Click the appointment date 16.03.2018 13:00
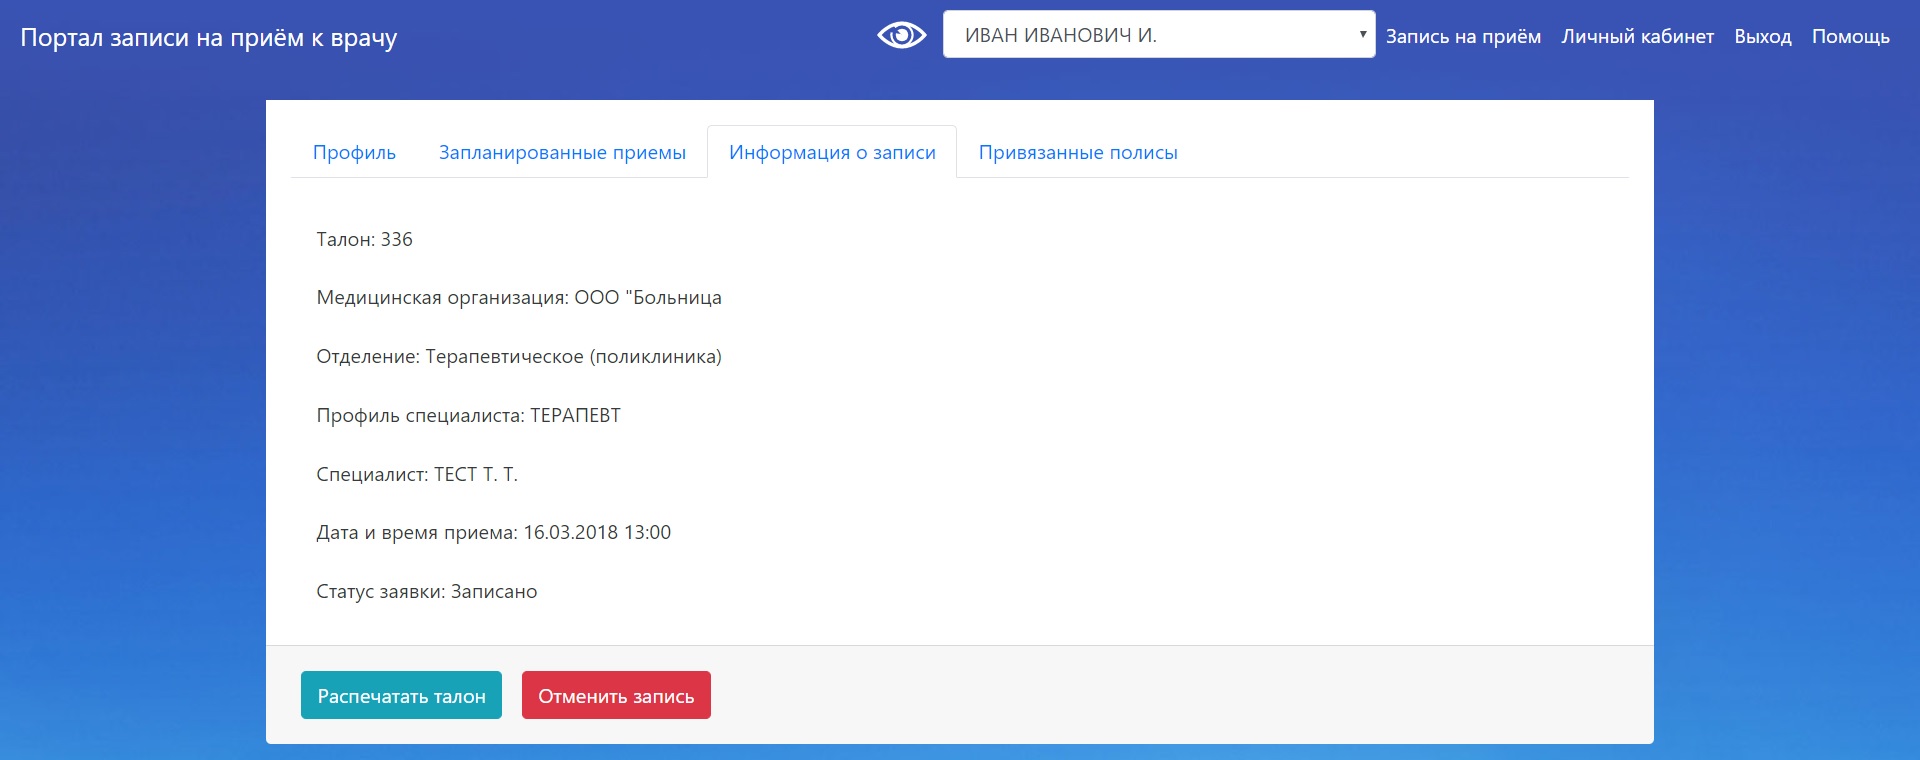This screenshot has width=1920, height=760. click(x=596, y=533)
